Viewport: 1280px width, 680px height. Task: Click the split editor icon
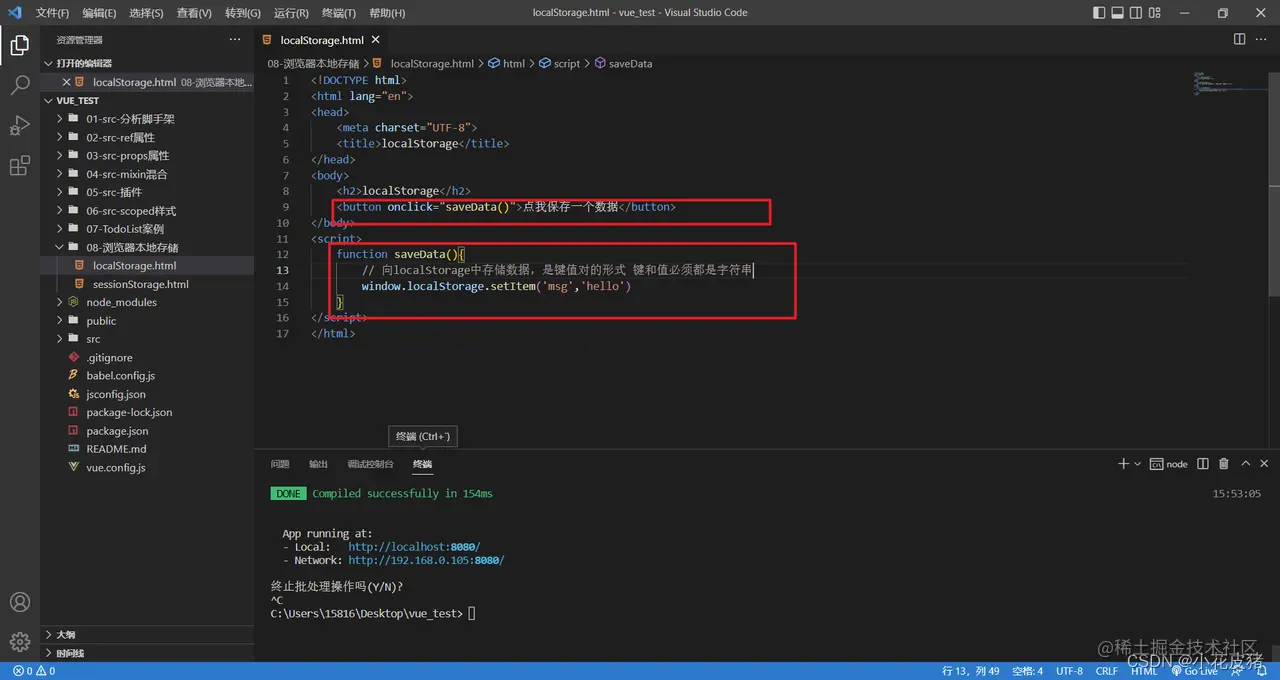[x=1239, y=39]
